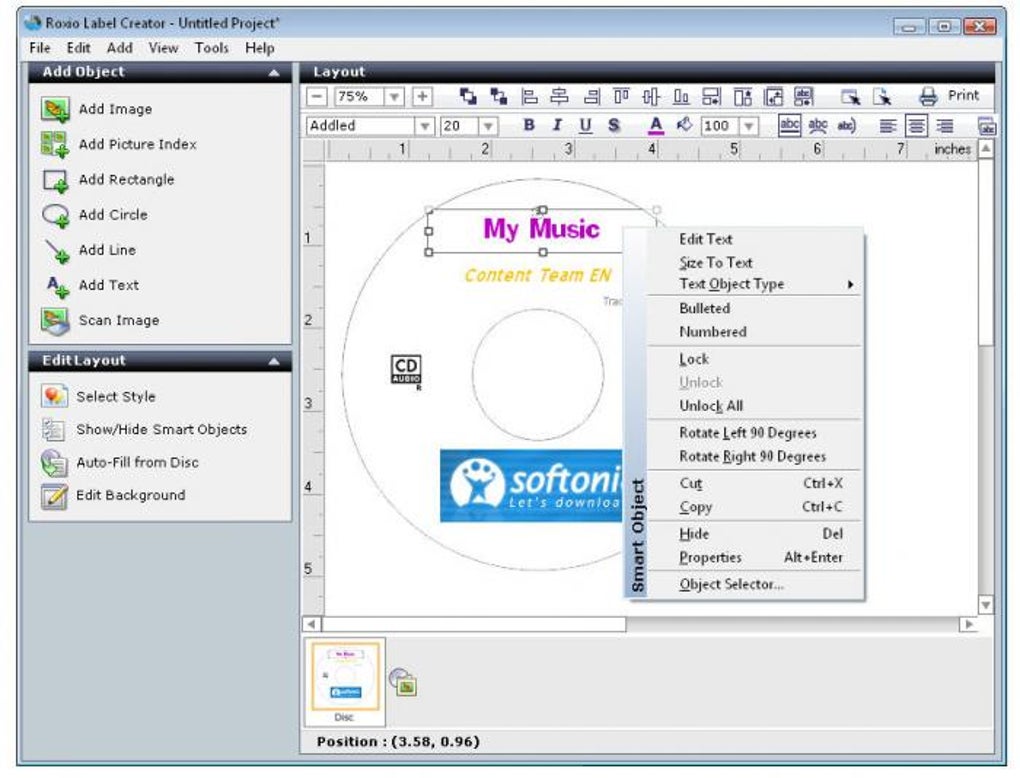Click the Add Picture Index icon
This screenshot has width=1020, height=778.
tap(55, 144)
